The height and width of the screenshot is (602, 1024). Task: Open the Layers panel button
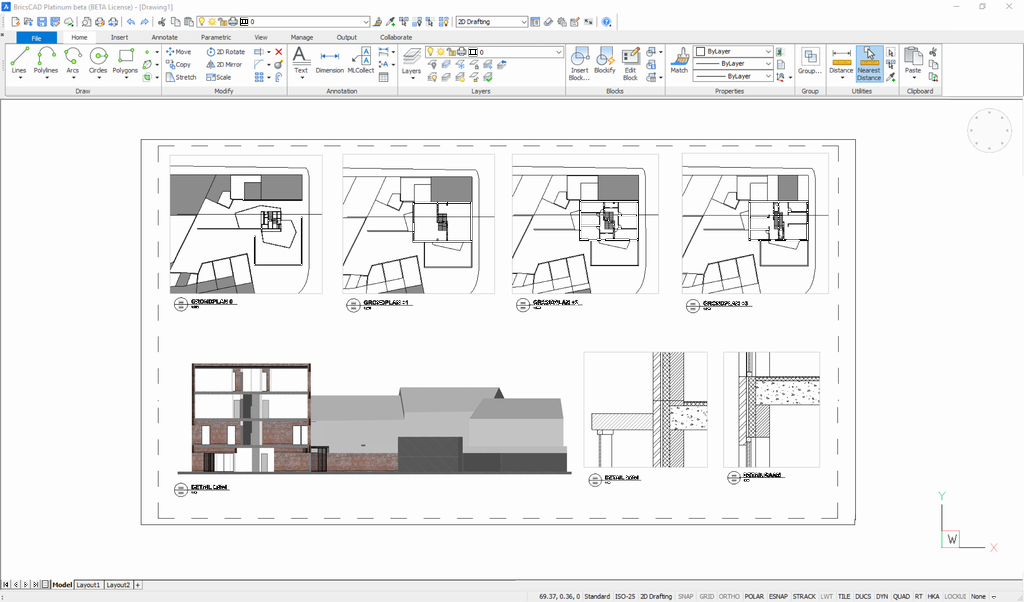point(411,60)
